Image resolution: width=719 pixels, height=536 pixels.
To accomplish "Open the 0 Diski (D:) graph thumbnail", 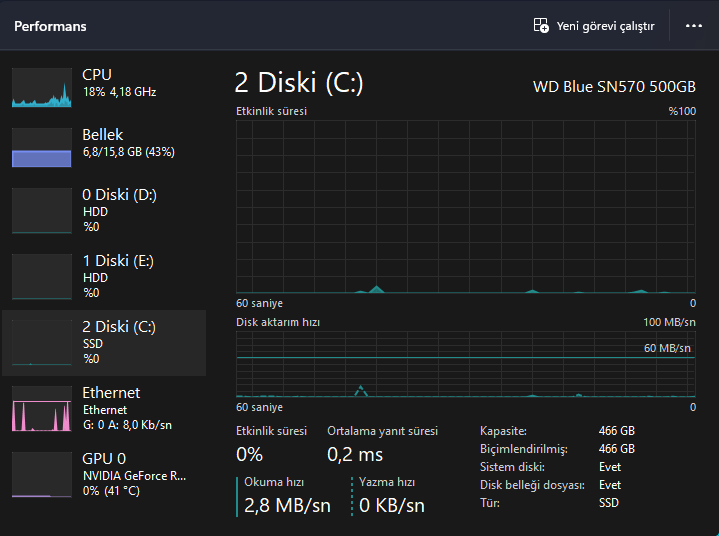I will point(42,210).
